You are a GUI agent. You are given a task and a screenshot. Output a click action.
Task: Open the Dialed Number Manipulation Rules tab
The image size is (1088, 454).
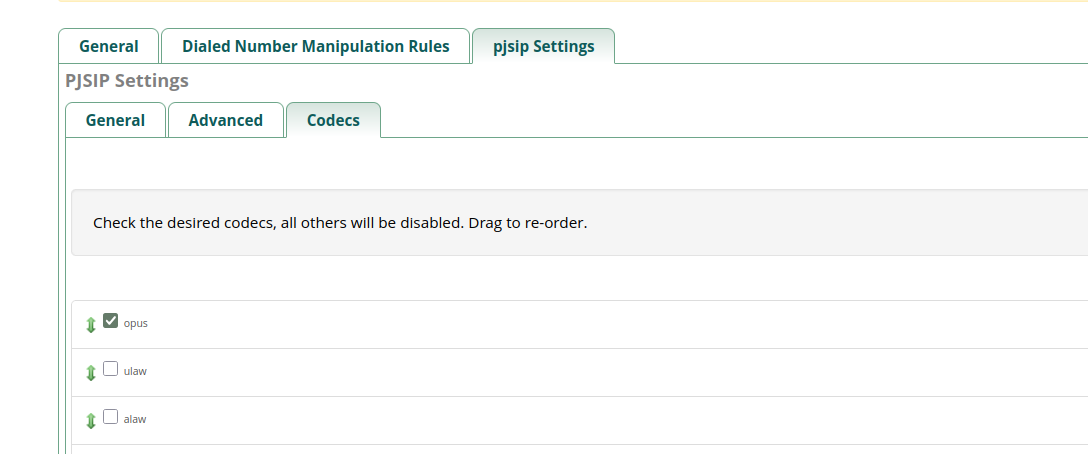click(x=315, y=46)
